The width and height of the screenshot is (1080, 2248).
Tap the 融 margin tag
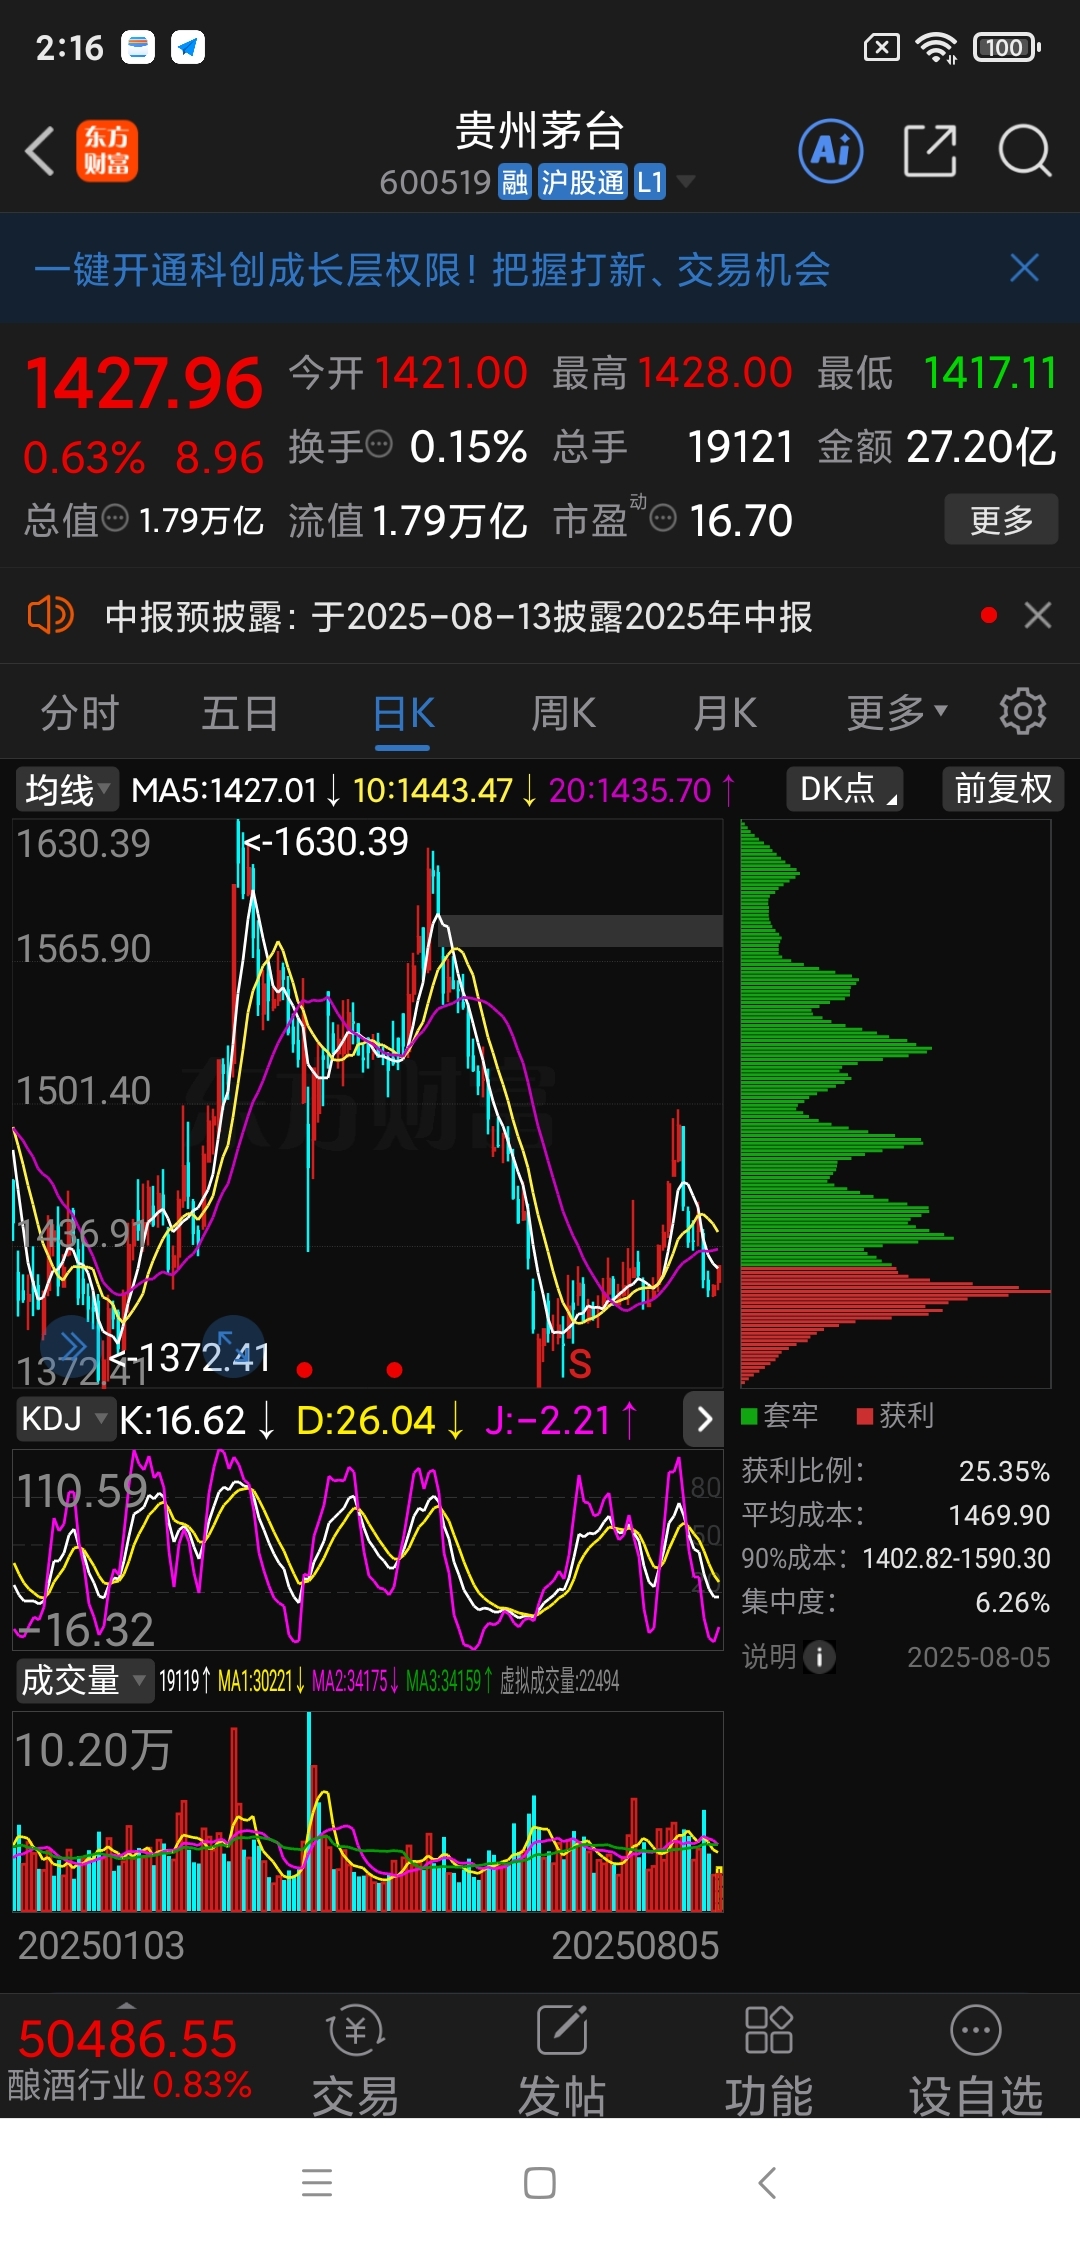(x=515, y=182)
